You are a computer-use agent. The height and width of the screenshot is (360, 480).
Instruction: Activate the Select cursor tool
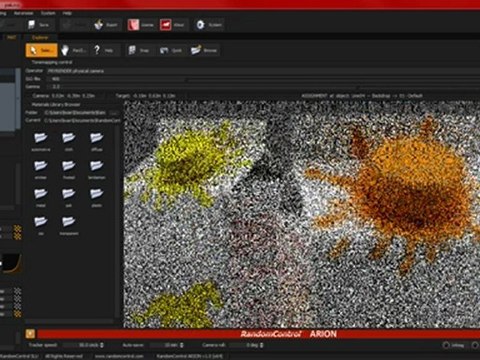coord(41,50)
